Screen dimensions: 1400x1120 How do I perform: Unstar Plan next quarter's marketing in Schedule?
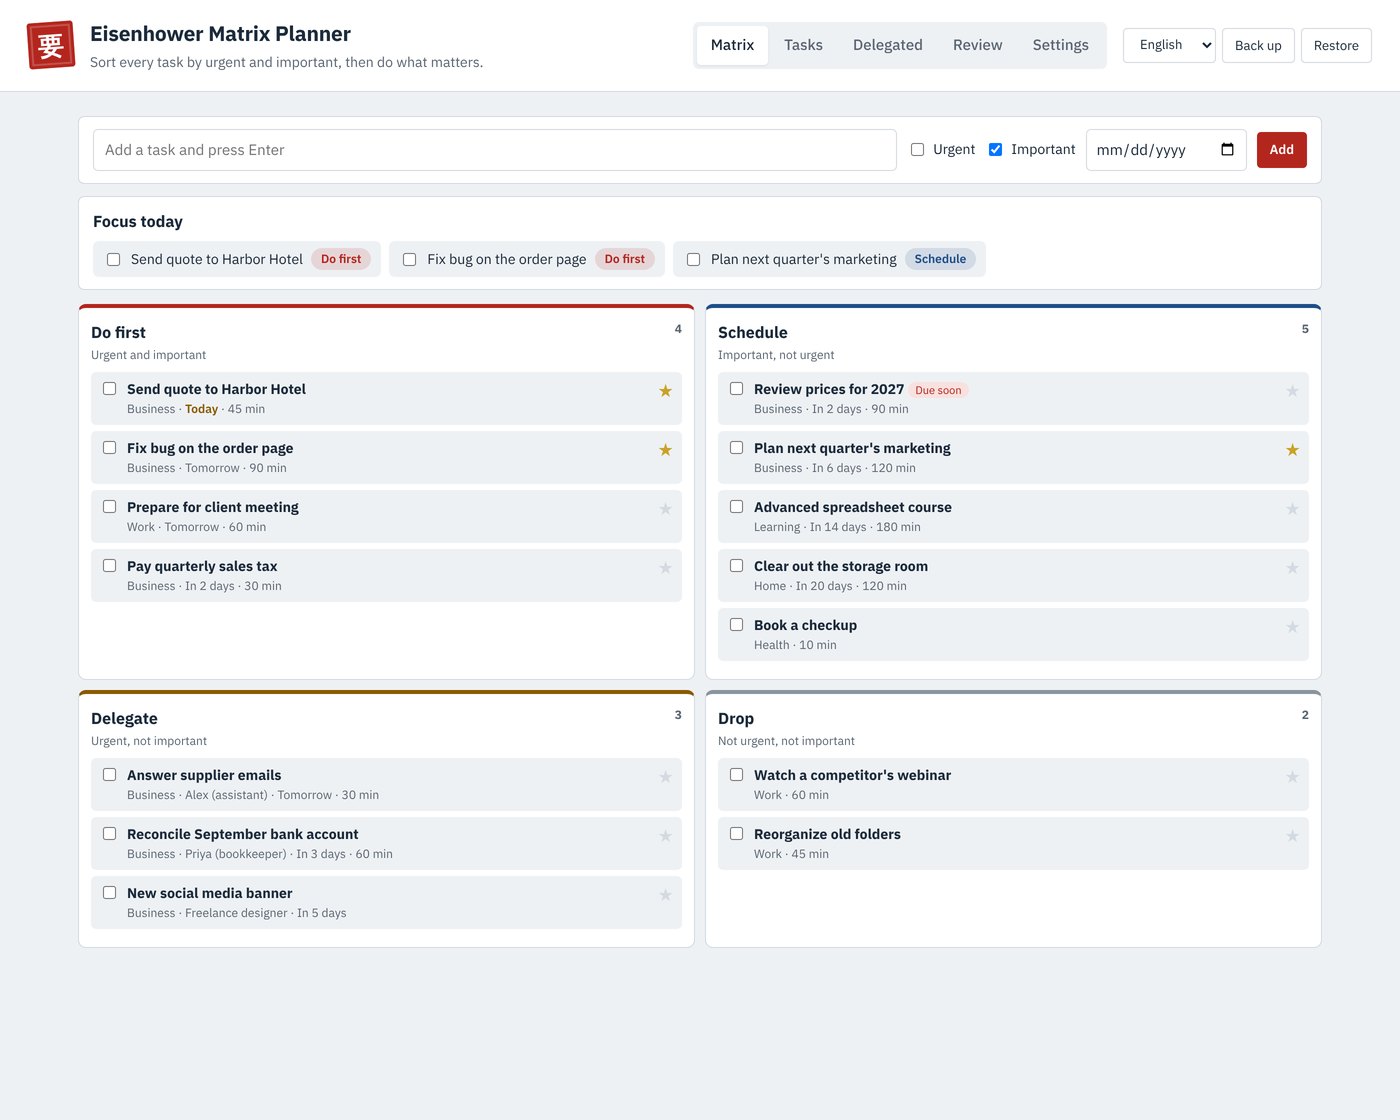(x=1292, y=450)
